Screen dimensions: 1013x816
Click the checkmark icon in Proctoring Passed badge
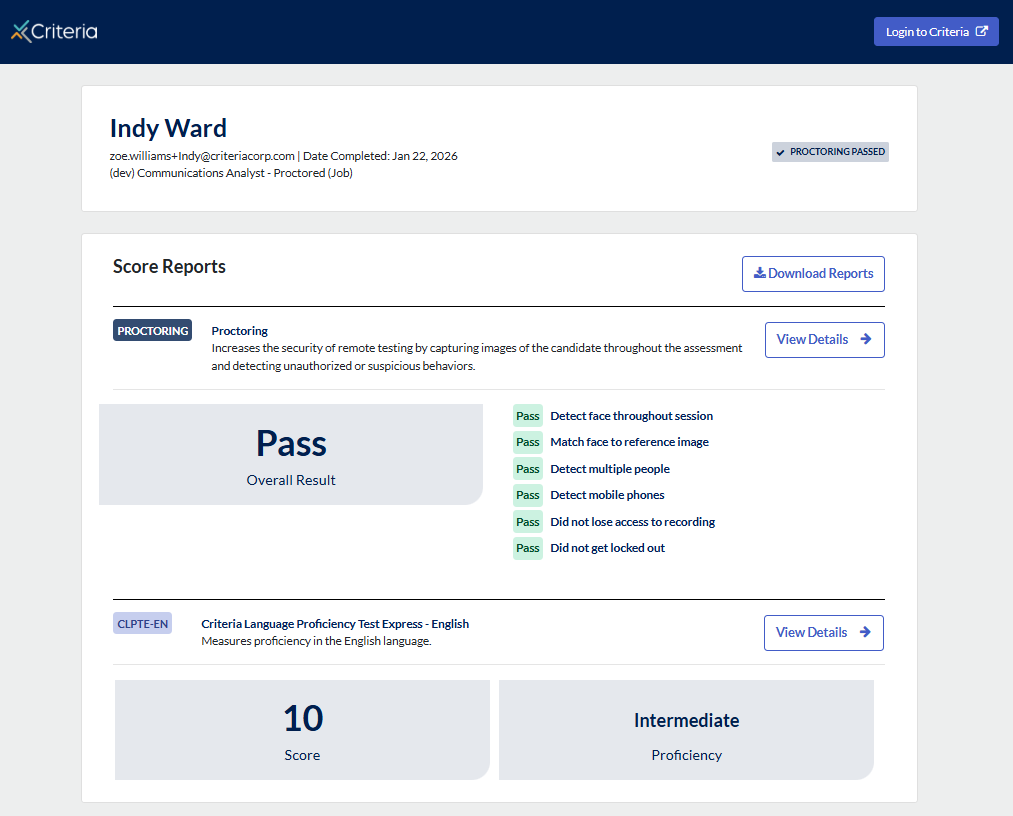[x=780, y=152]
